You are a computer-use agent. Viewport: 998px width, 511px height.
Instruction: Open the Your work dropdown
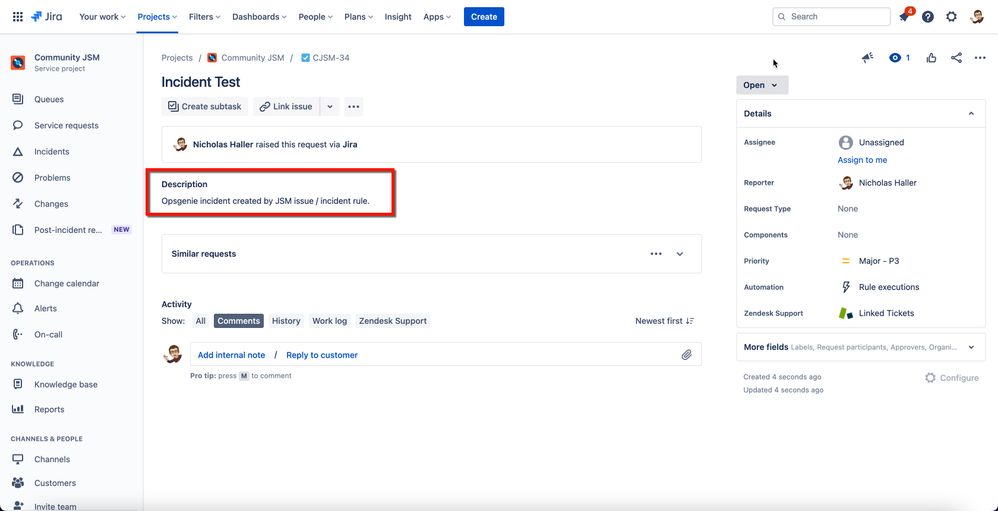tap(102, 17)
